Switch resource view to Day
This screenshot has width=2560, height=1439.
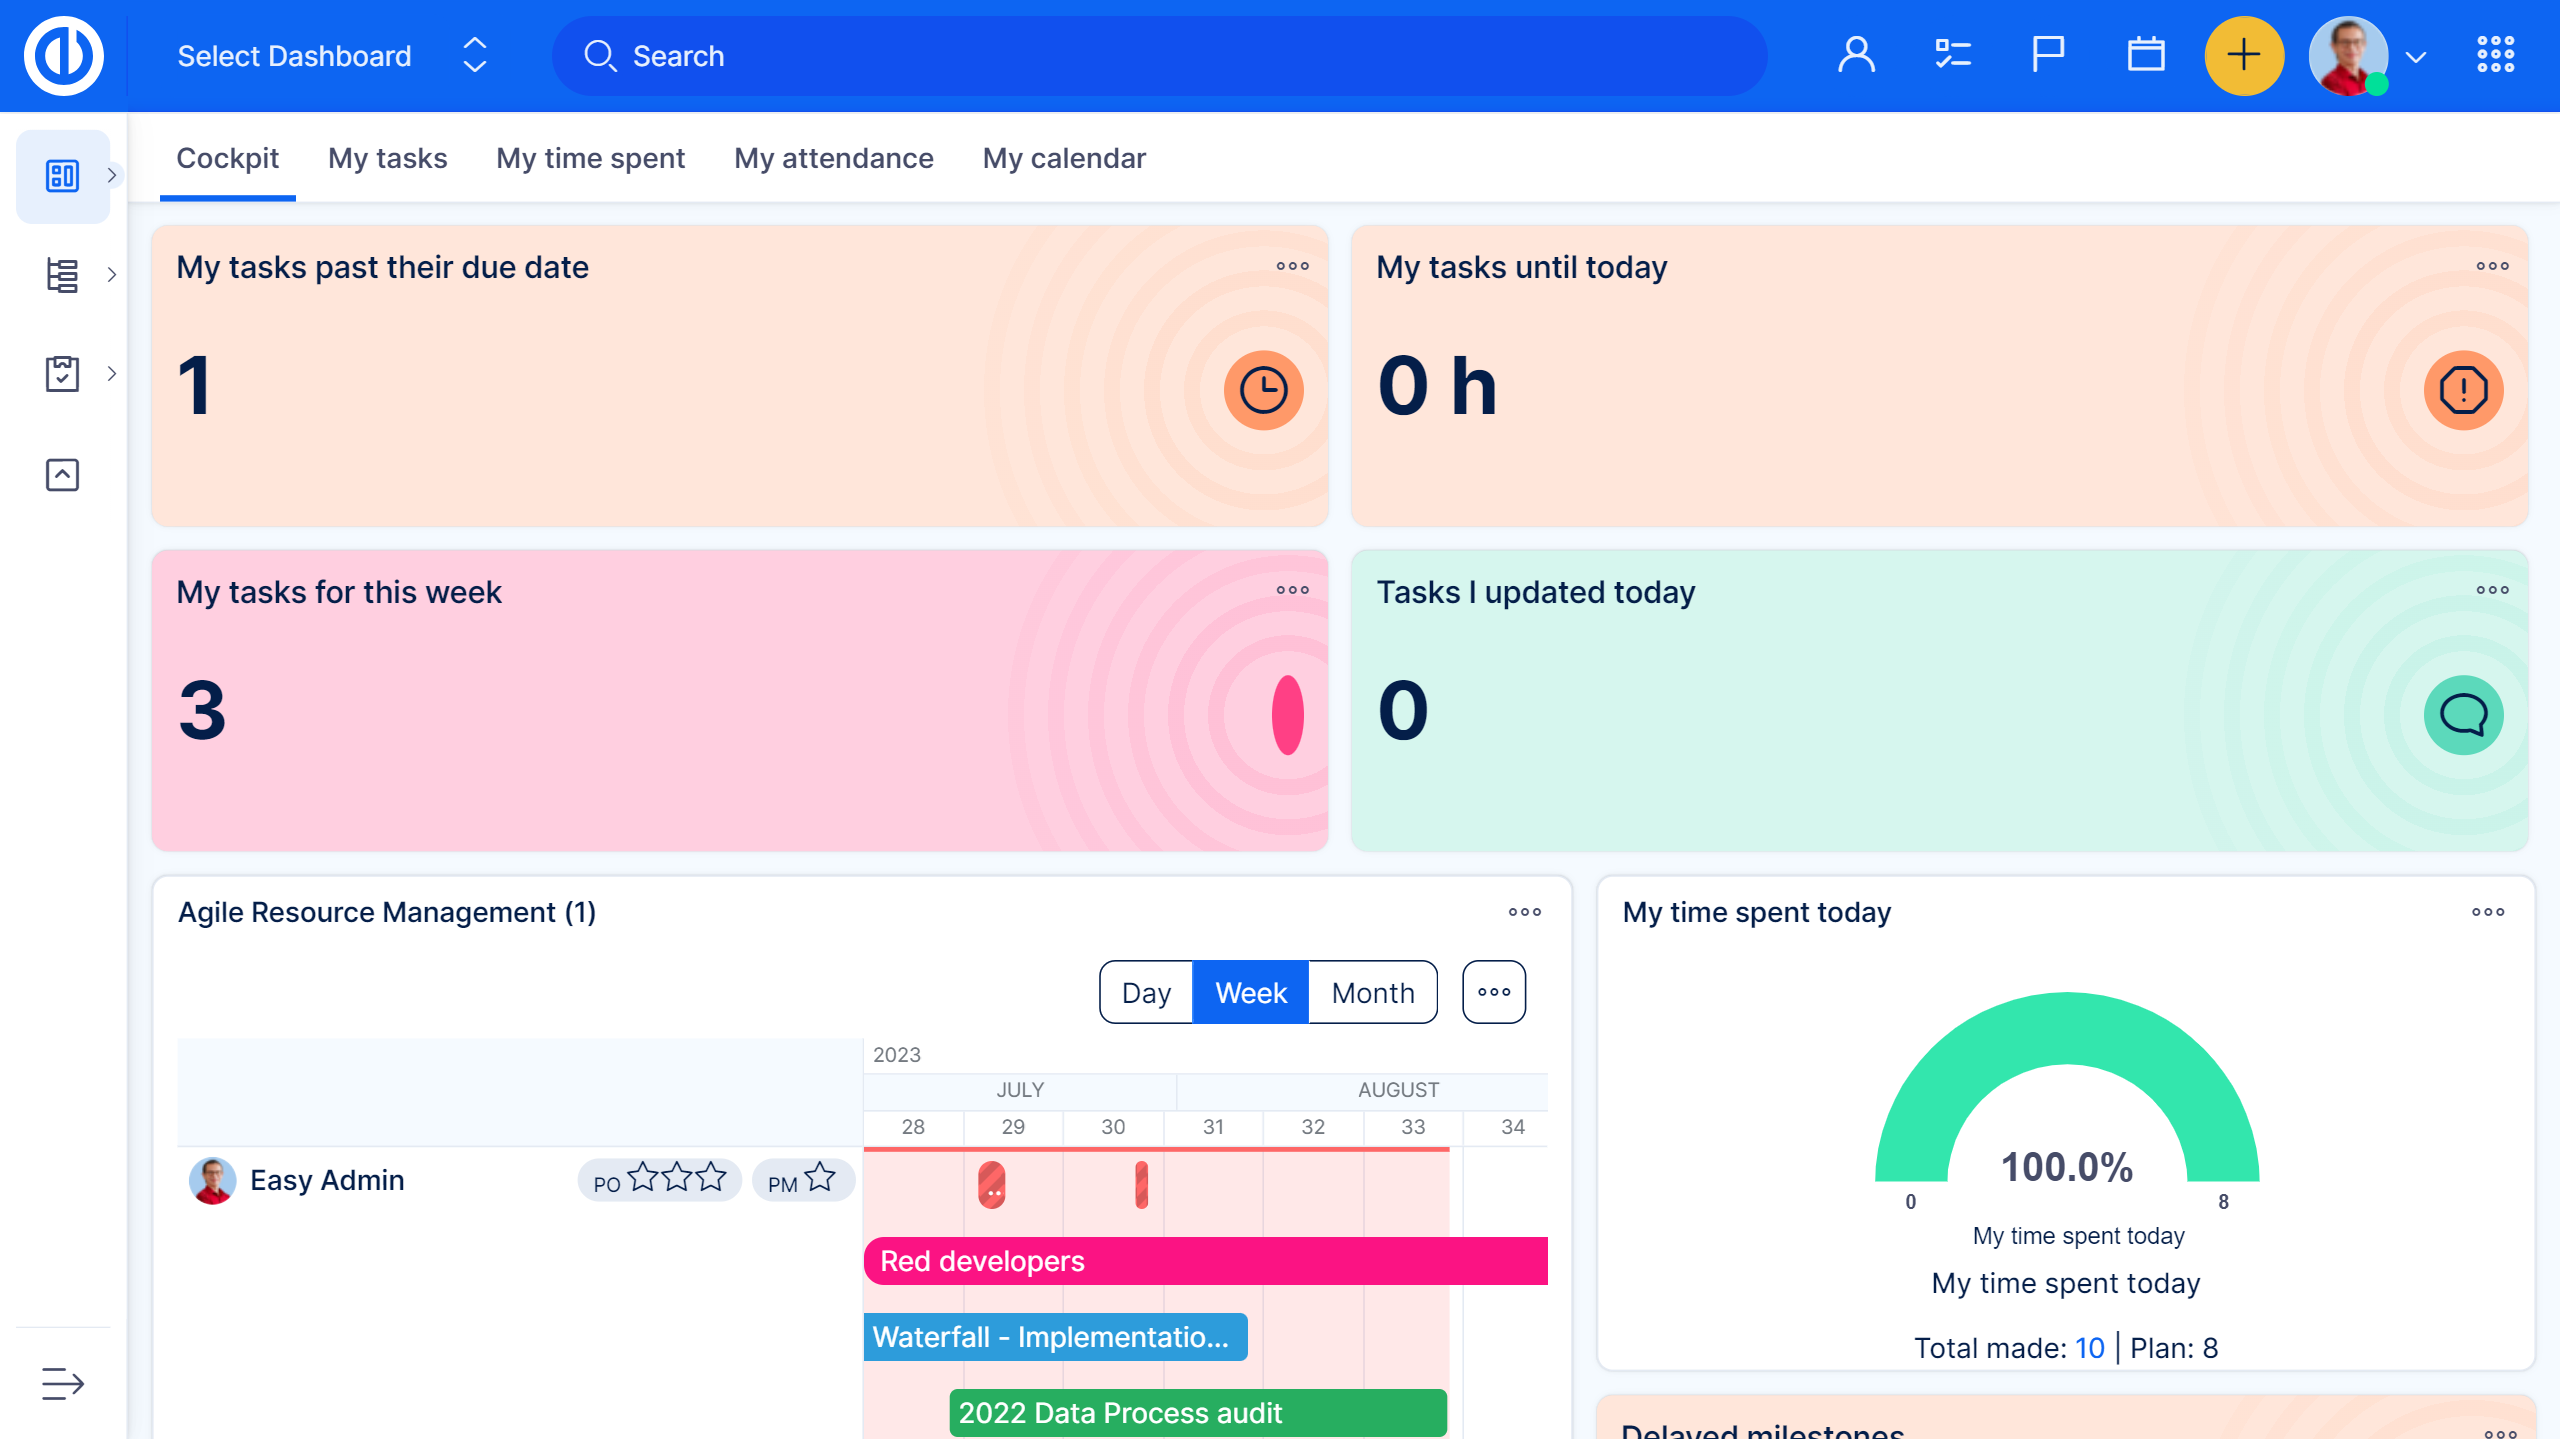coord(1146,992)
